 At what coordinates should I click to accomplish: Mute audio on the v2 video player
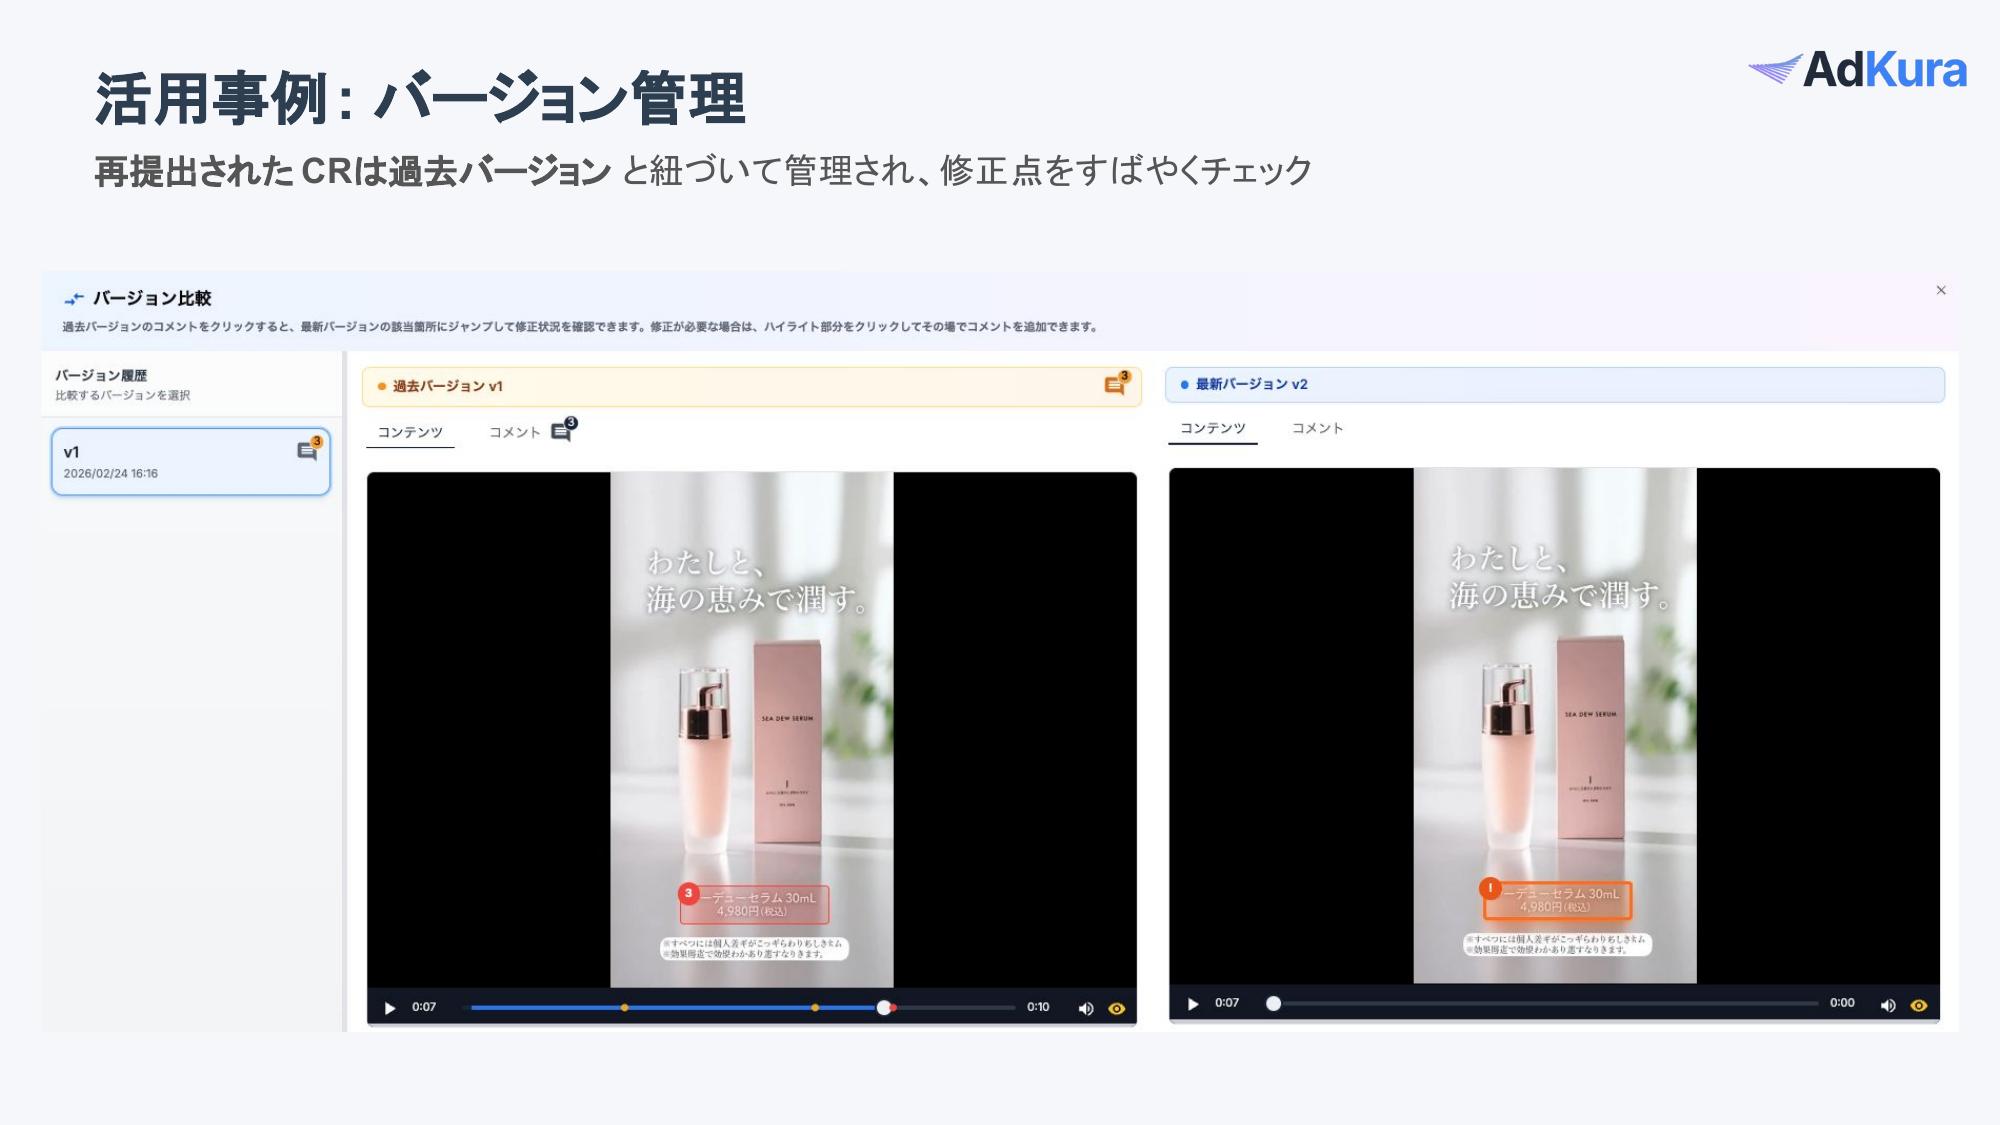point(1887,1005)
